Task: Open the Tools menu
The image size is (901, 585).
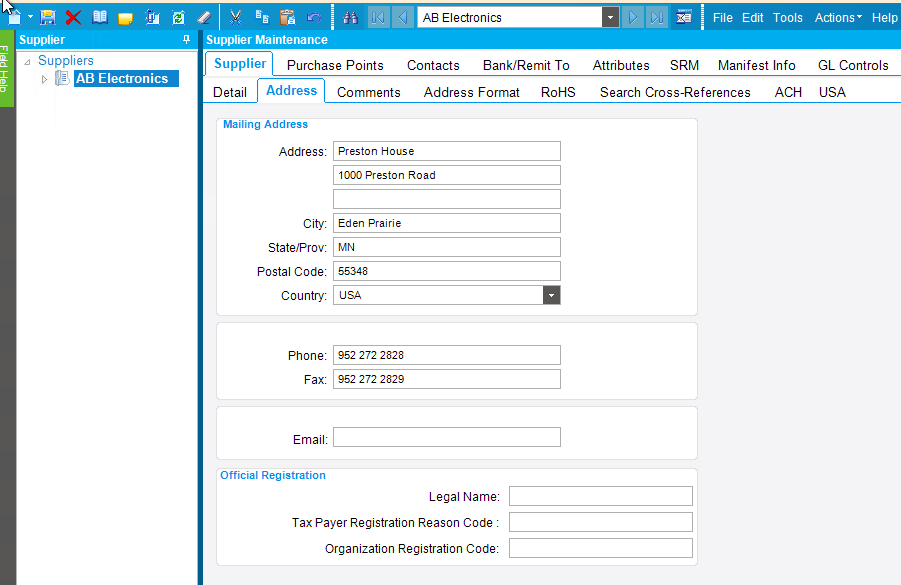Action: pos(787,17)
